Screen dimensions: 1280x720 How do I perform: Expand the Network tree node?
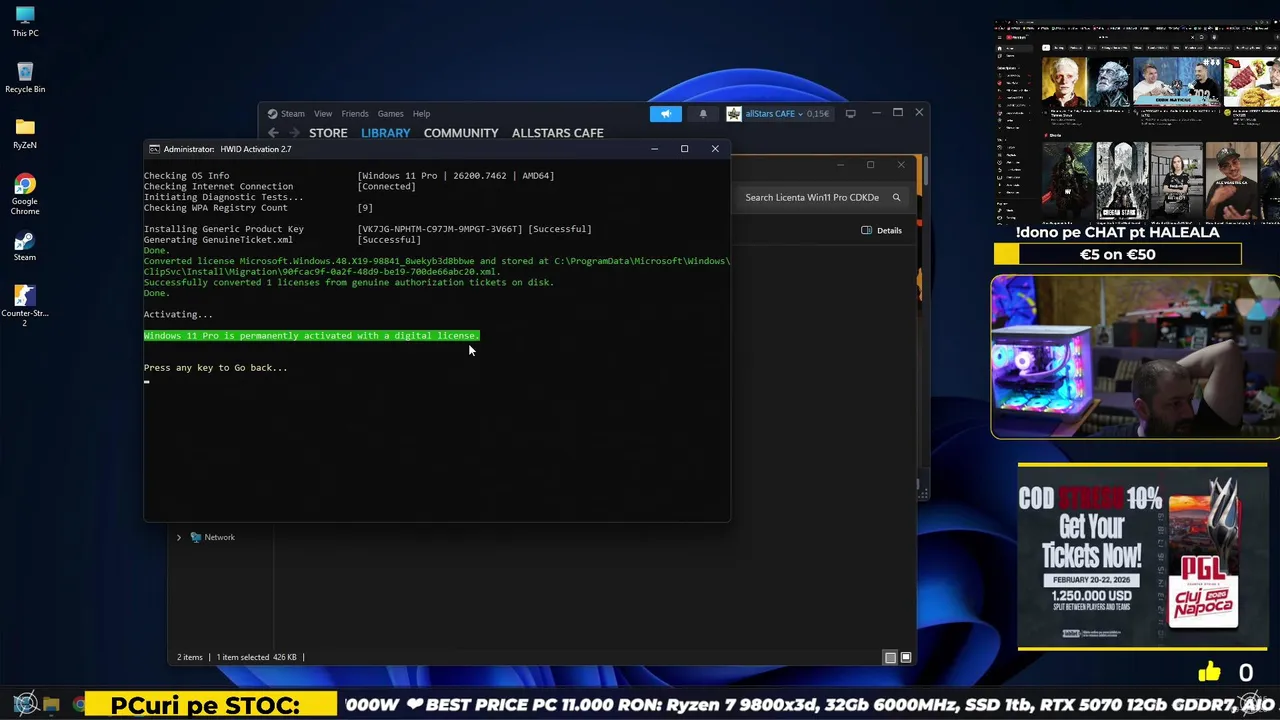pyautogui.click(x=179, y=537)
